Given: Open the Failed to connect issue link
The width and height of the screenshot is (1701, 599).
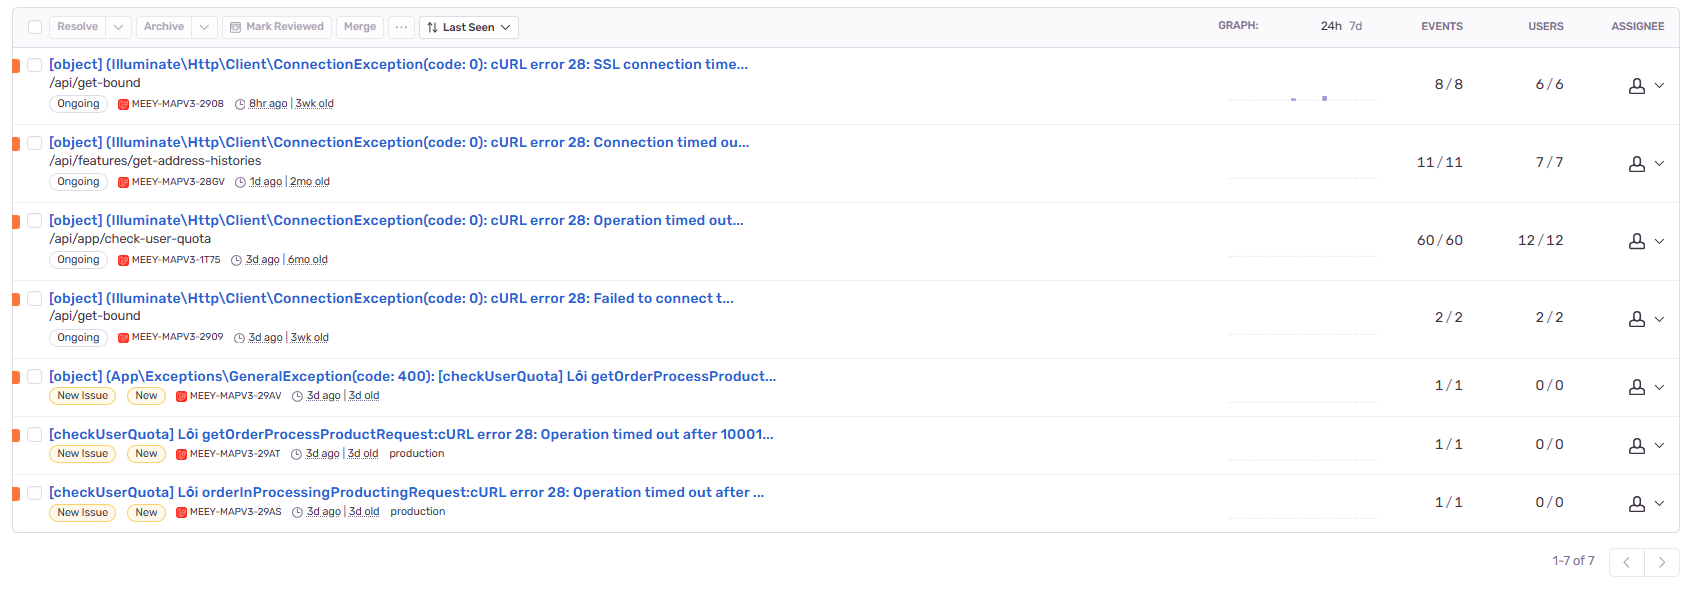Looking at the screenshot, I should coord(391,298).
